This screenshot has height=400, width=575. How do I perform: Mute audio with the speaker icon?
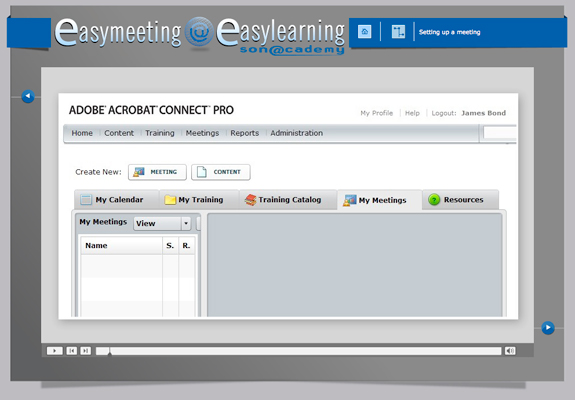coord(510,351)
